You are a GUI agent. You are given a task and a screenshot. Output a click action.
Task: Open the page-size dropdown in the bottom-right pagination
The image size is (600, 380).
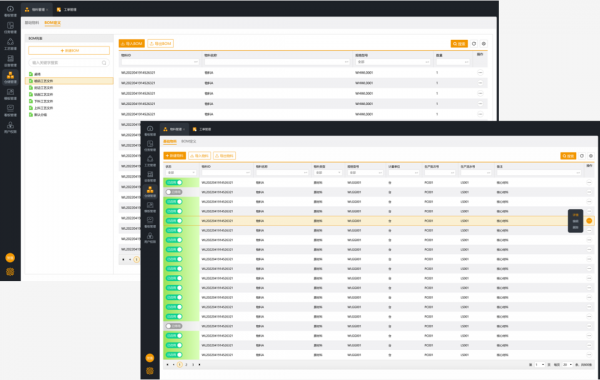click(x=567, y=365)
